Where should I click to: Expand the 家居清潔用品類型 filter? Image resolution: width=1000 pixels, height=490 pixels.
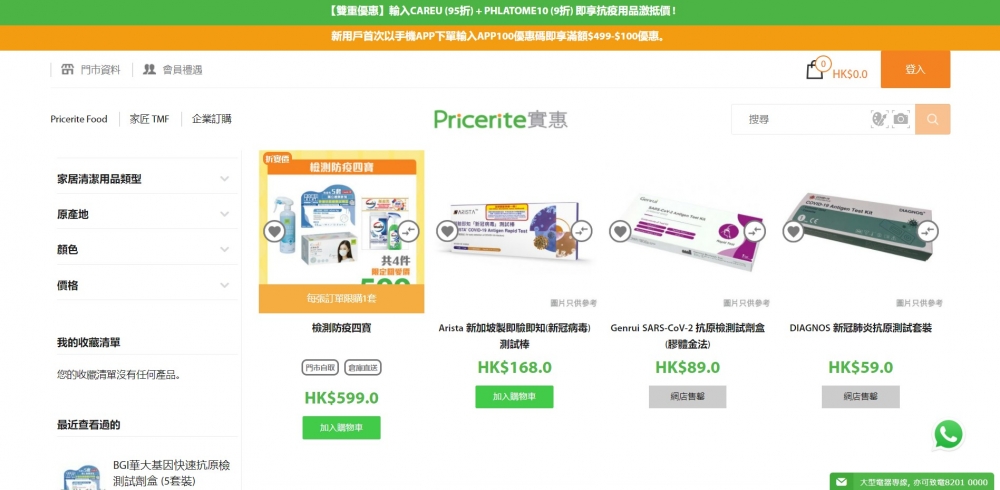tap(147, 179)
